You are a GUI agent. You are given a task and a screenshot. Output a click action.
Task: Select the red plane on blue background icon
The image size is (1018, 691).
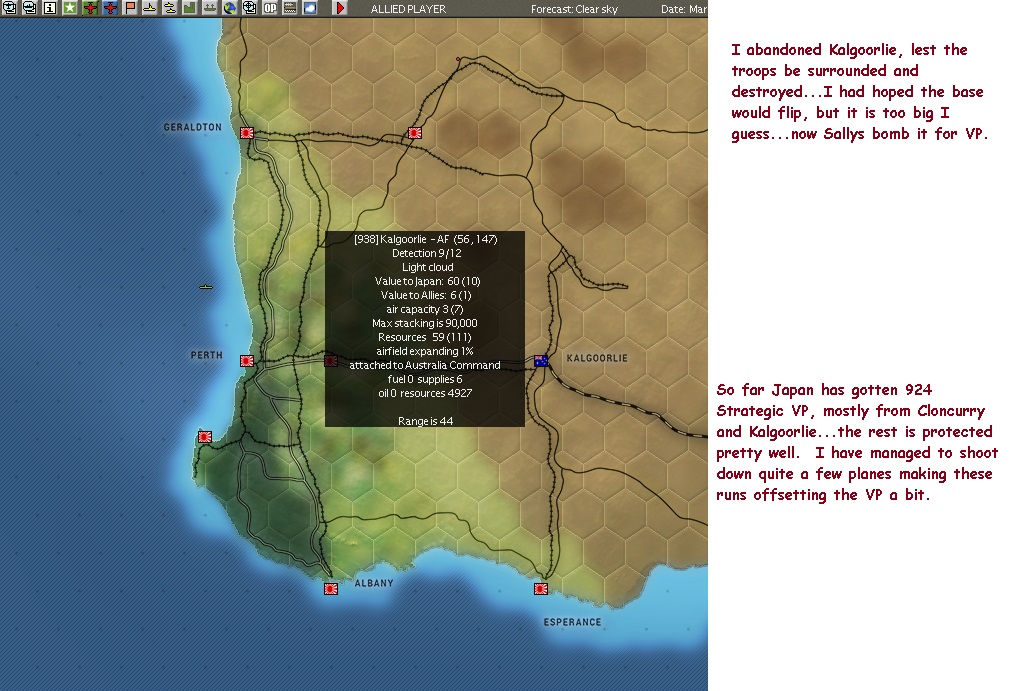[110, 8]
